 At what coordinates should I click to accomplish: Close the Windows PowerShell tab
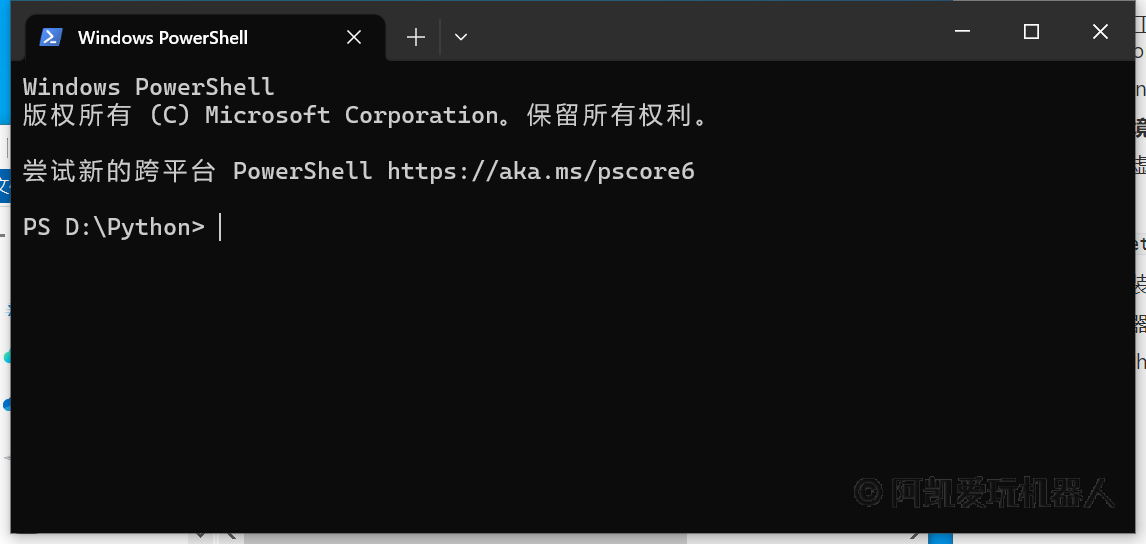click(354, 37)
